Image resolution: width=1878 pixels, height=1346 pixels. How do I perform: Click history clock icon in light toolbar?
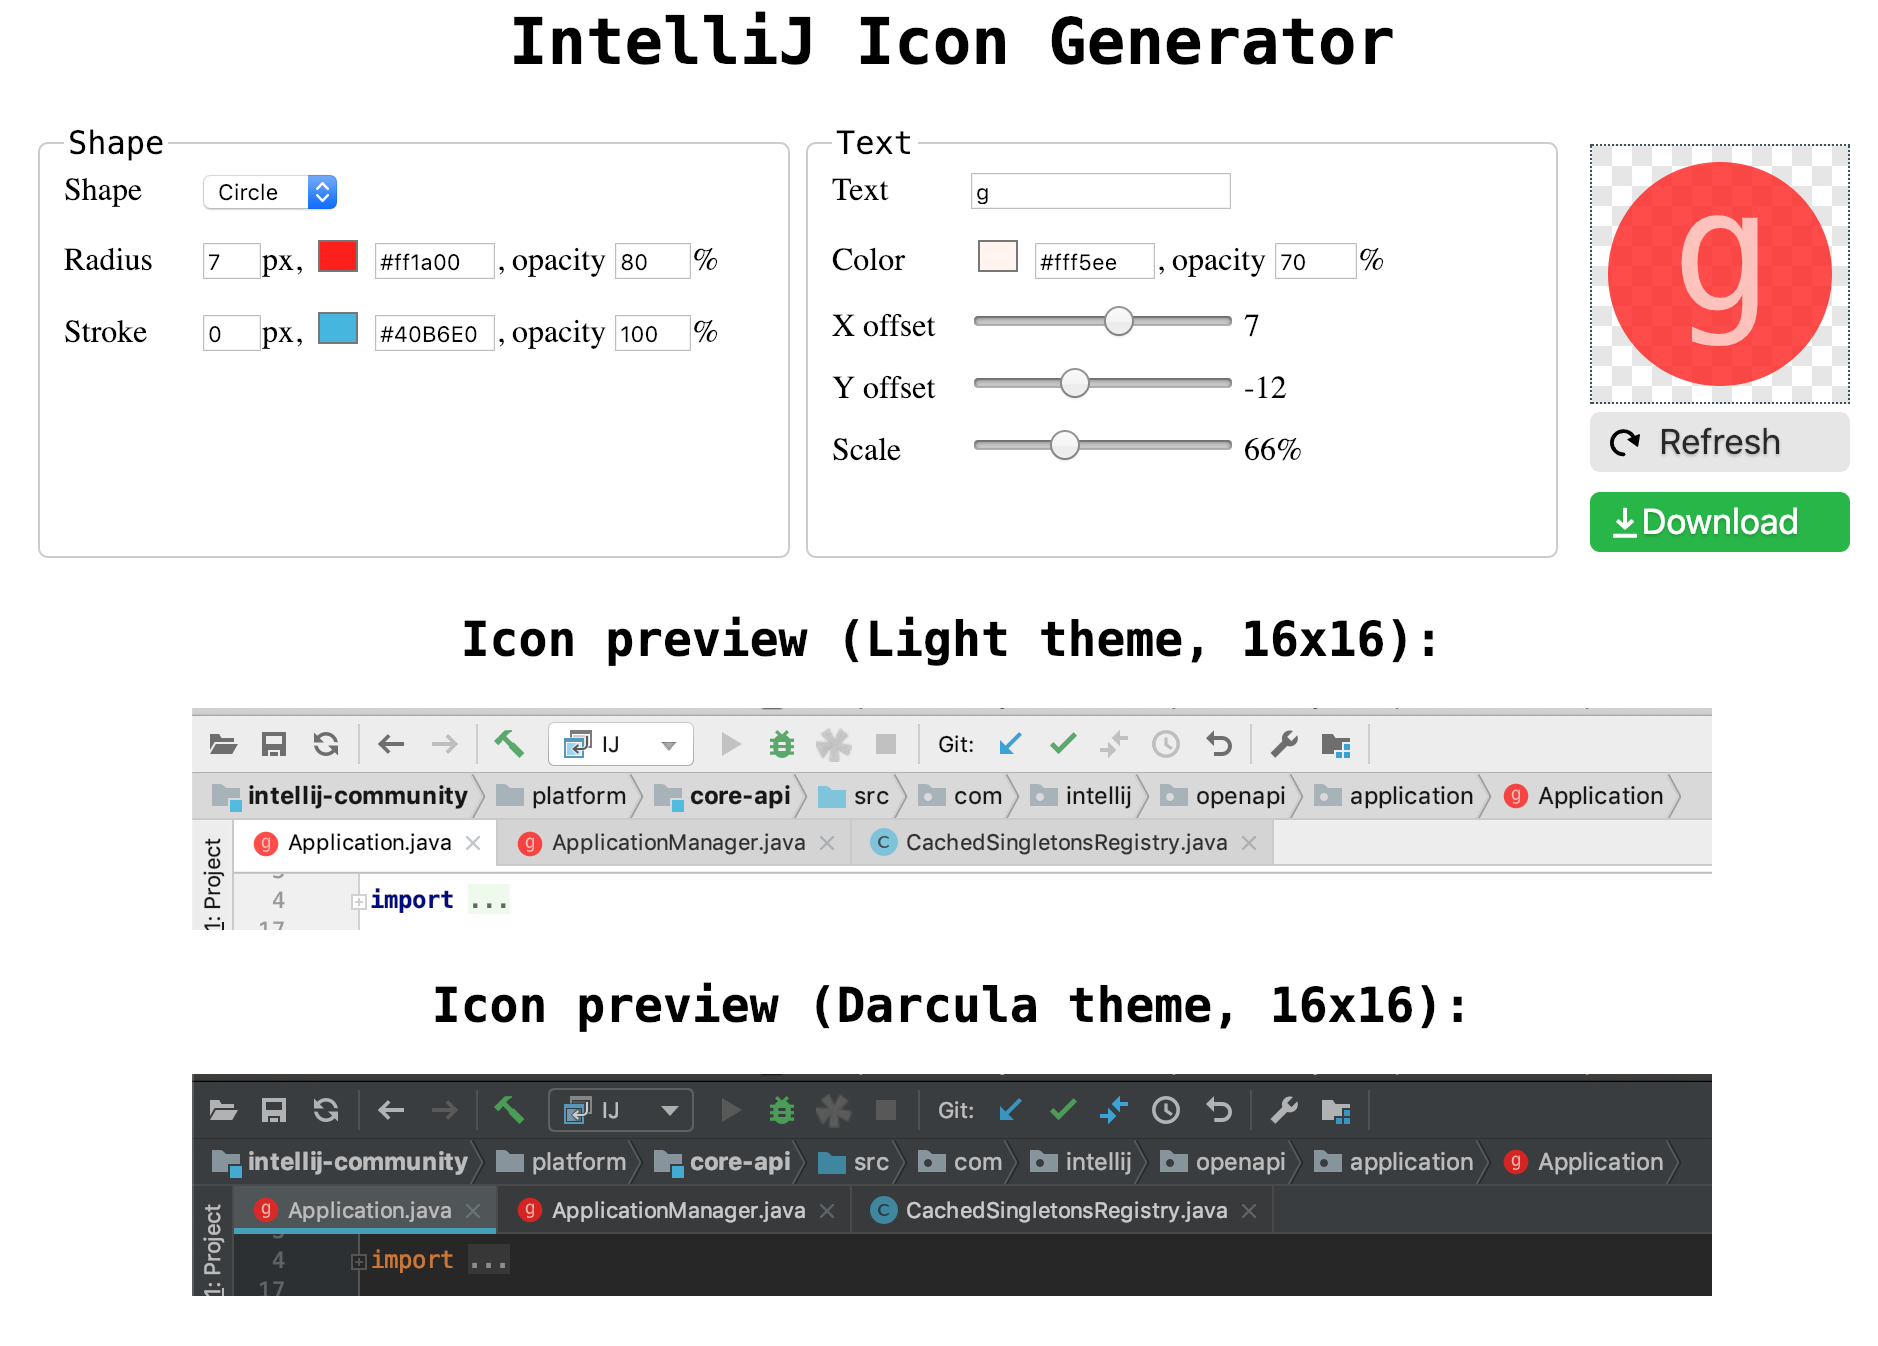pos(1166,744)
